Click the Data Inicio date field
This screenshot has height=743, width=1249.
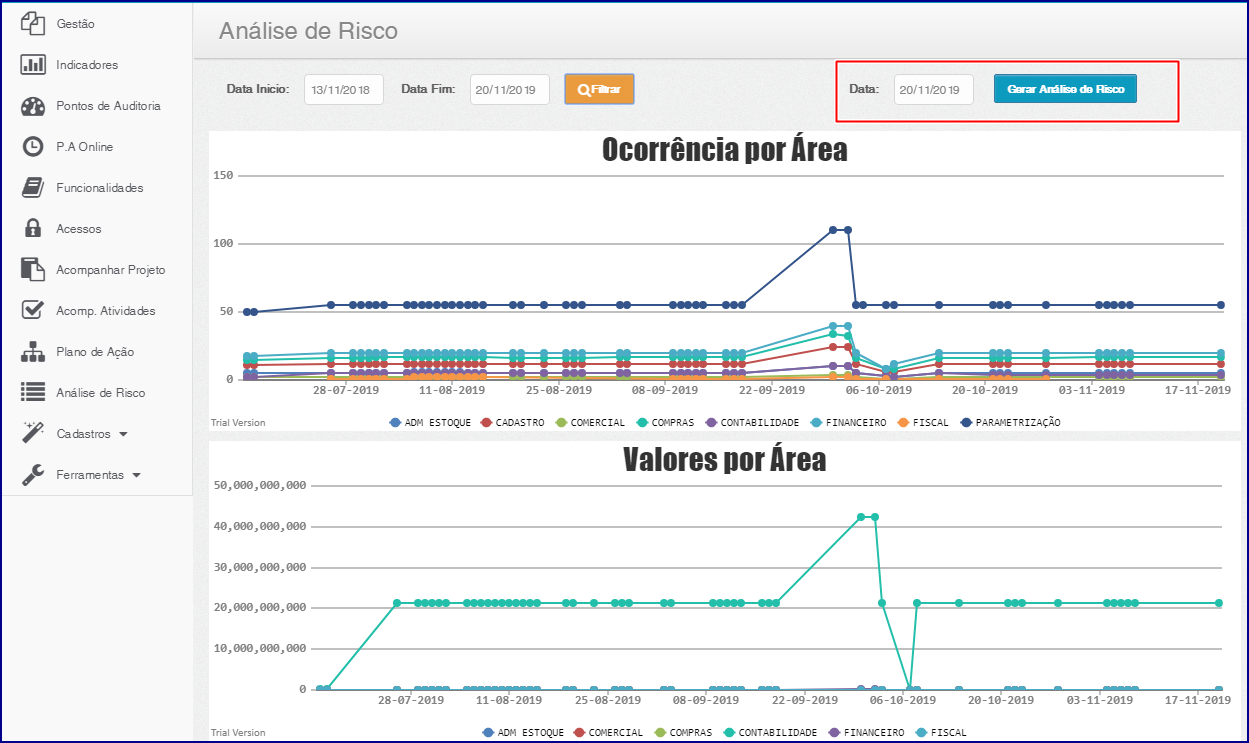(x=344, y=90)
